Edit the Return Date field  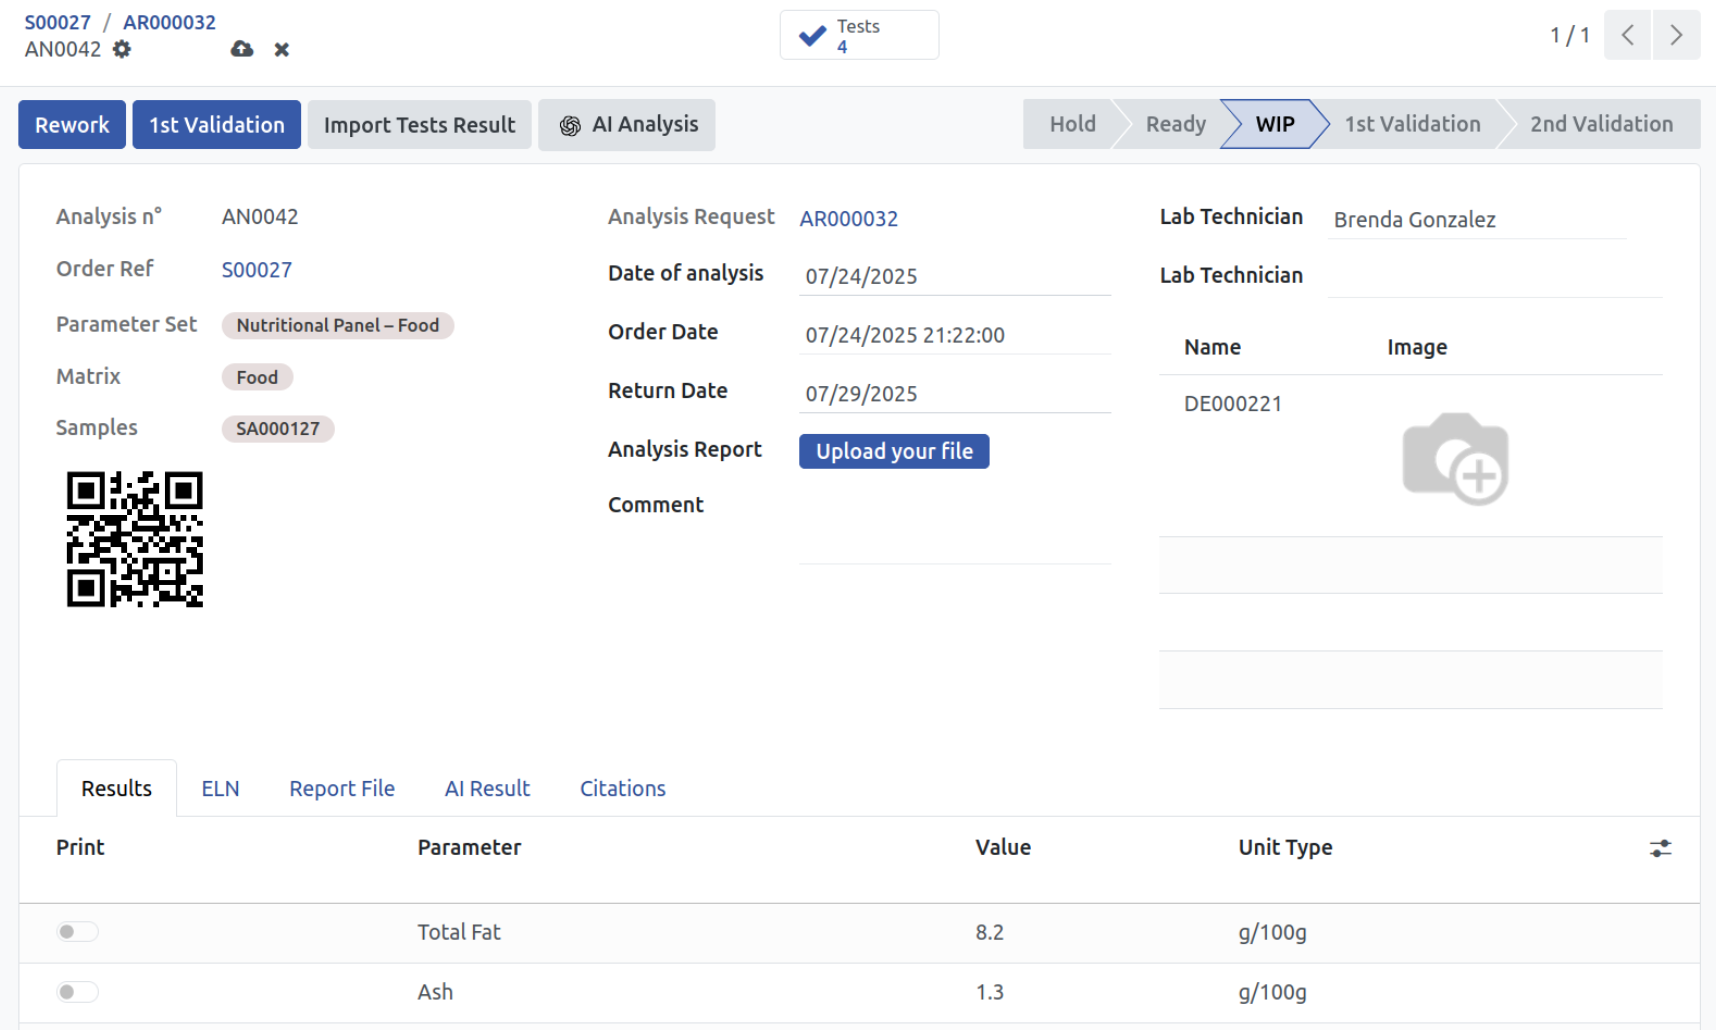tap(955, 394)
